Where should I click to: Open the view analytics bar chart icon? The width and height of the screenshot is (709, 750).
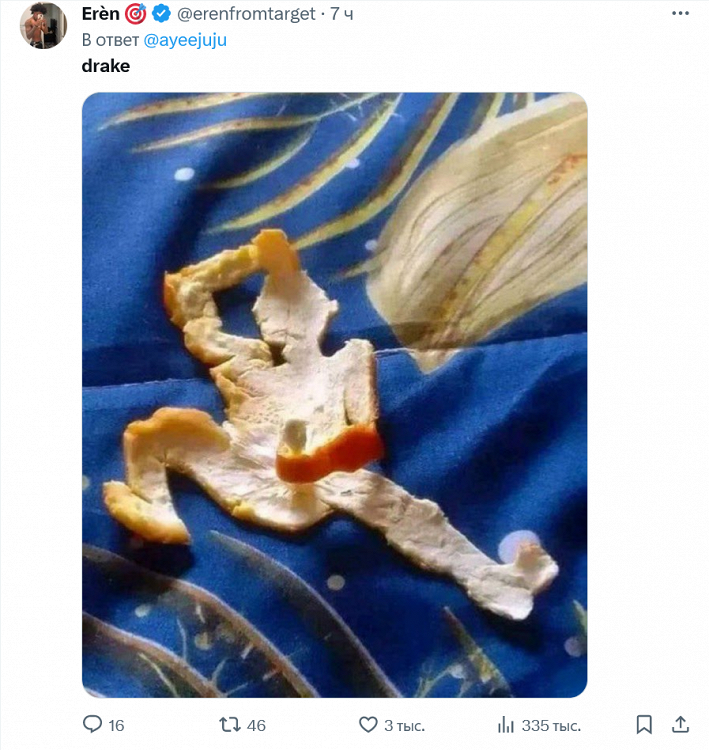506,724
